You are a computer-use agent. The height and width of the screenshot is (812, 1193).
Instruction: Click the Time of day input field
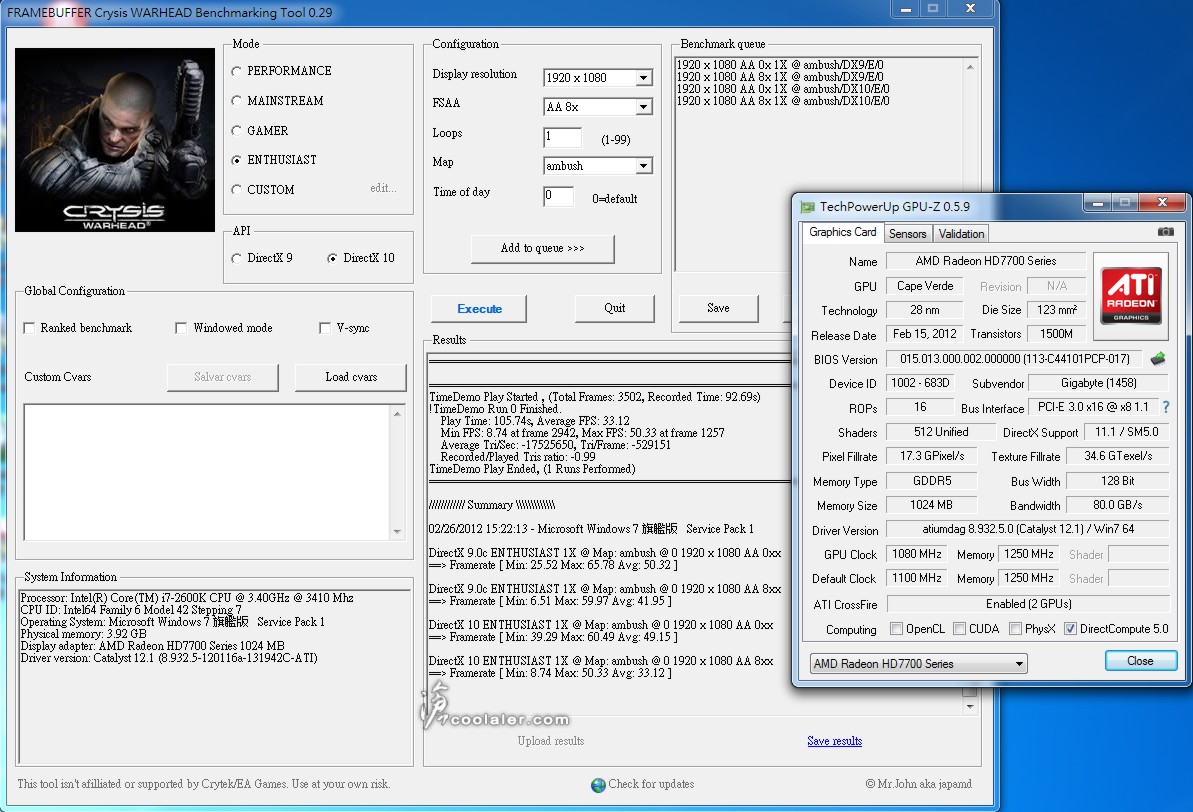pyautogui.click(x=558, y=196)
